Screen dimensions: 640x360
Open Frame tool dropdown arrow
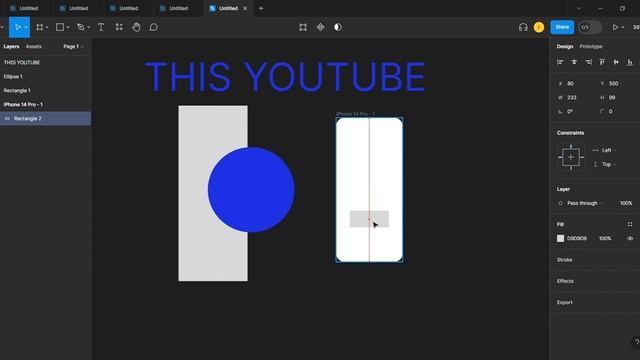[47, 27]
